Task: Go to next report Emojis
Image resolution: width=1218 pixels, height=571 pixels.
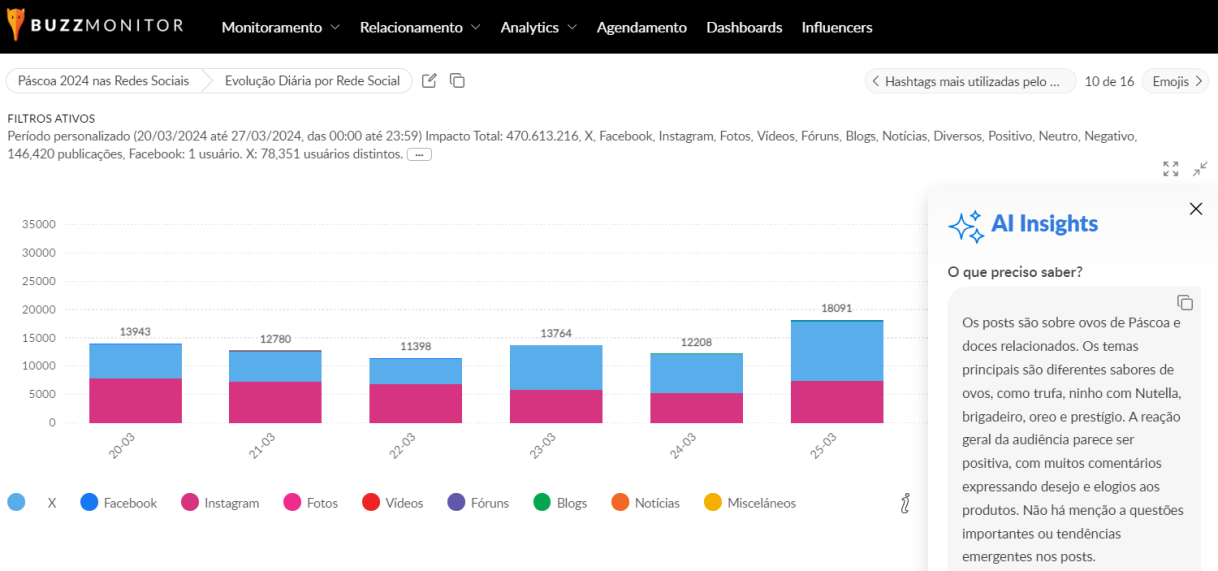Action: [1174, 81]
